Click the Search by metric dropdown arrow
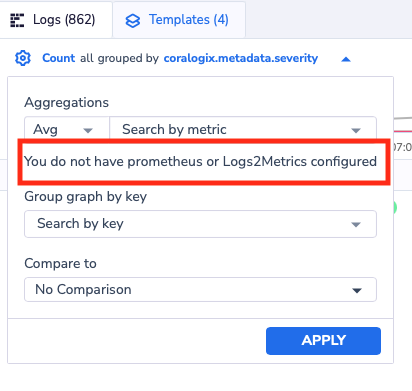The width and height of the screenshot is (412, 391). [x=356, y=130]
